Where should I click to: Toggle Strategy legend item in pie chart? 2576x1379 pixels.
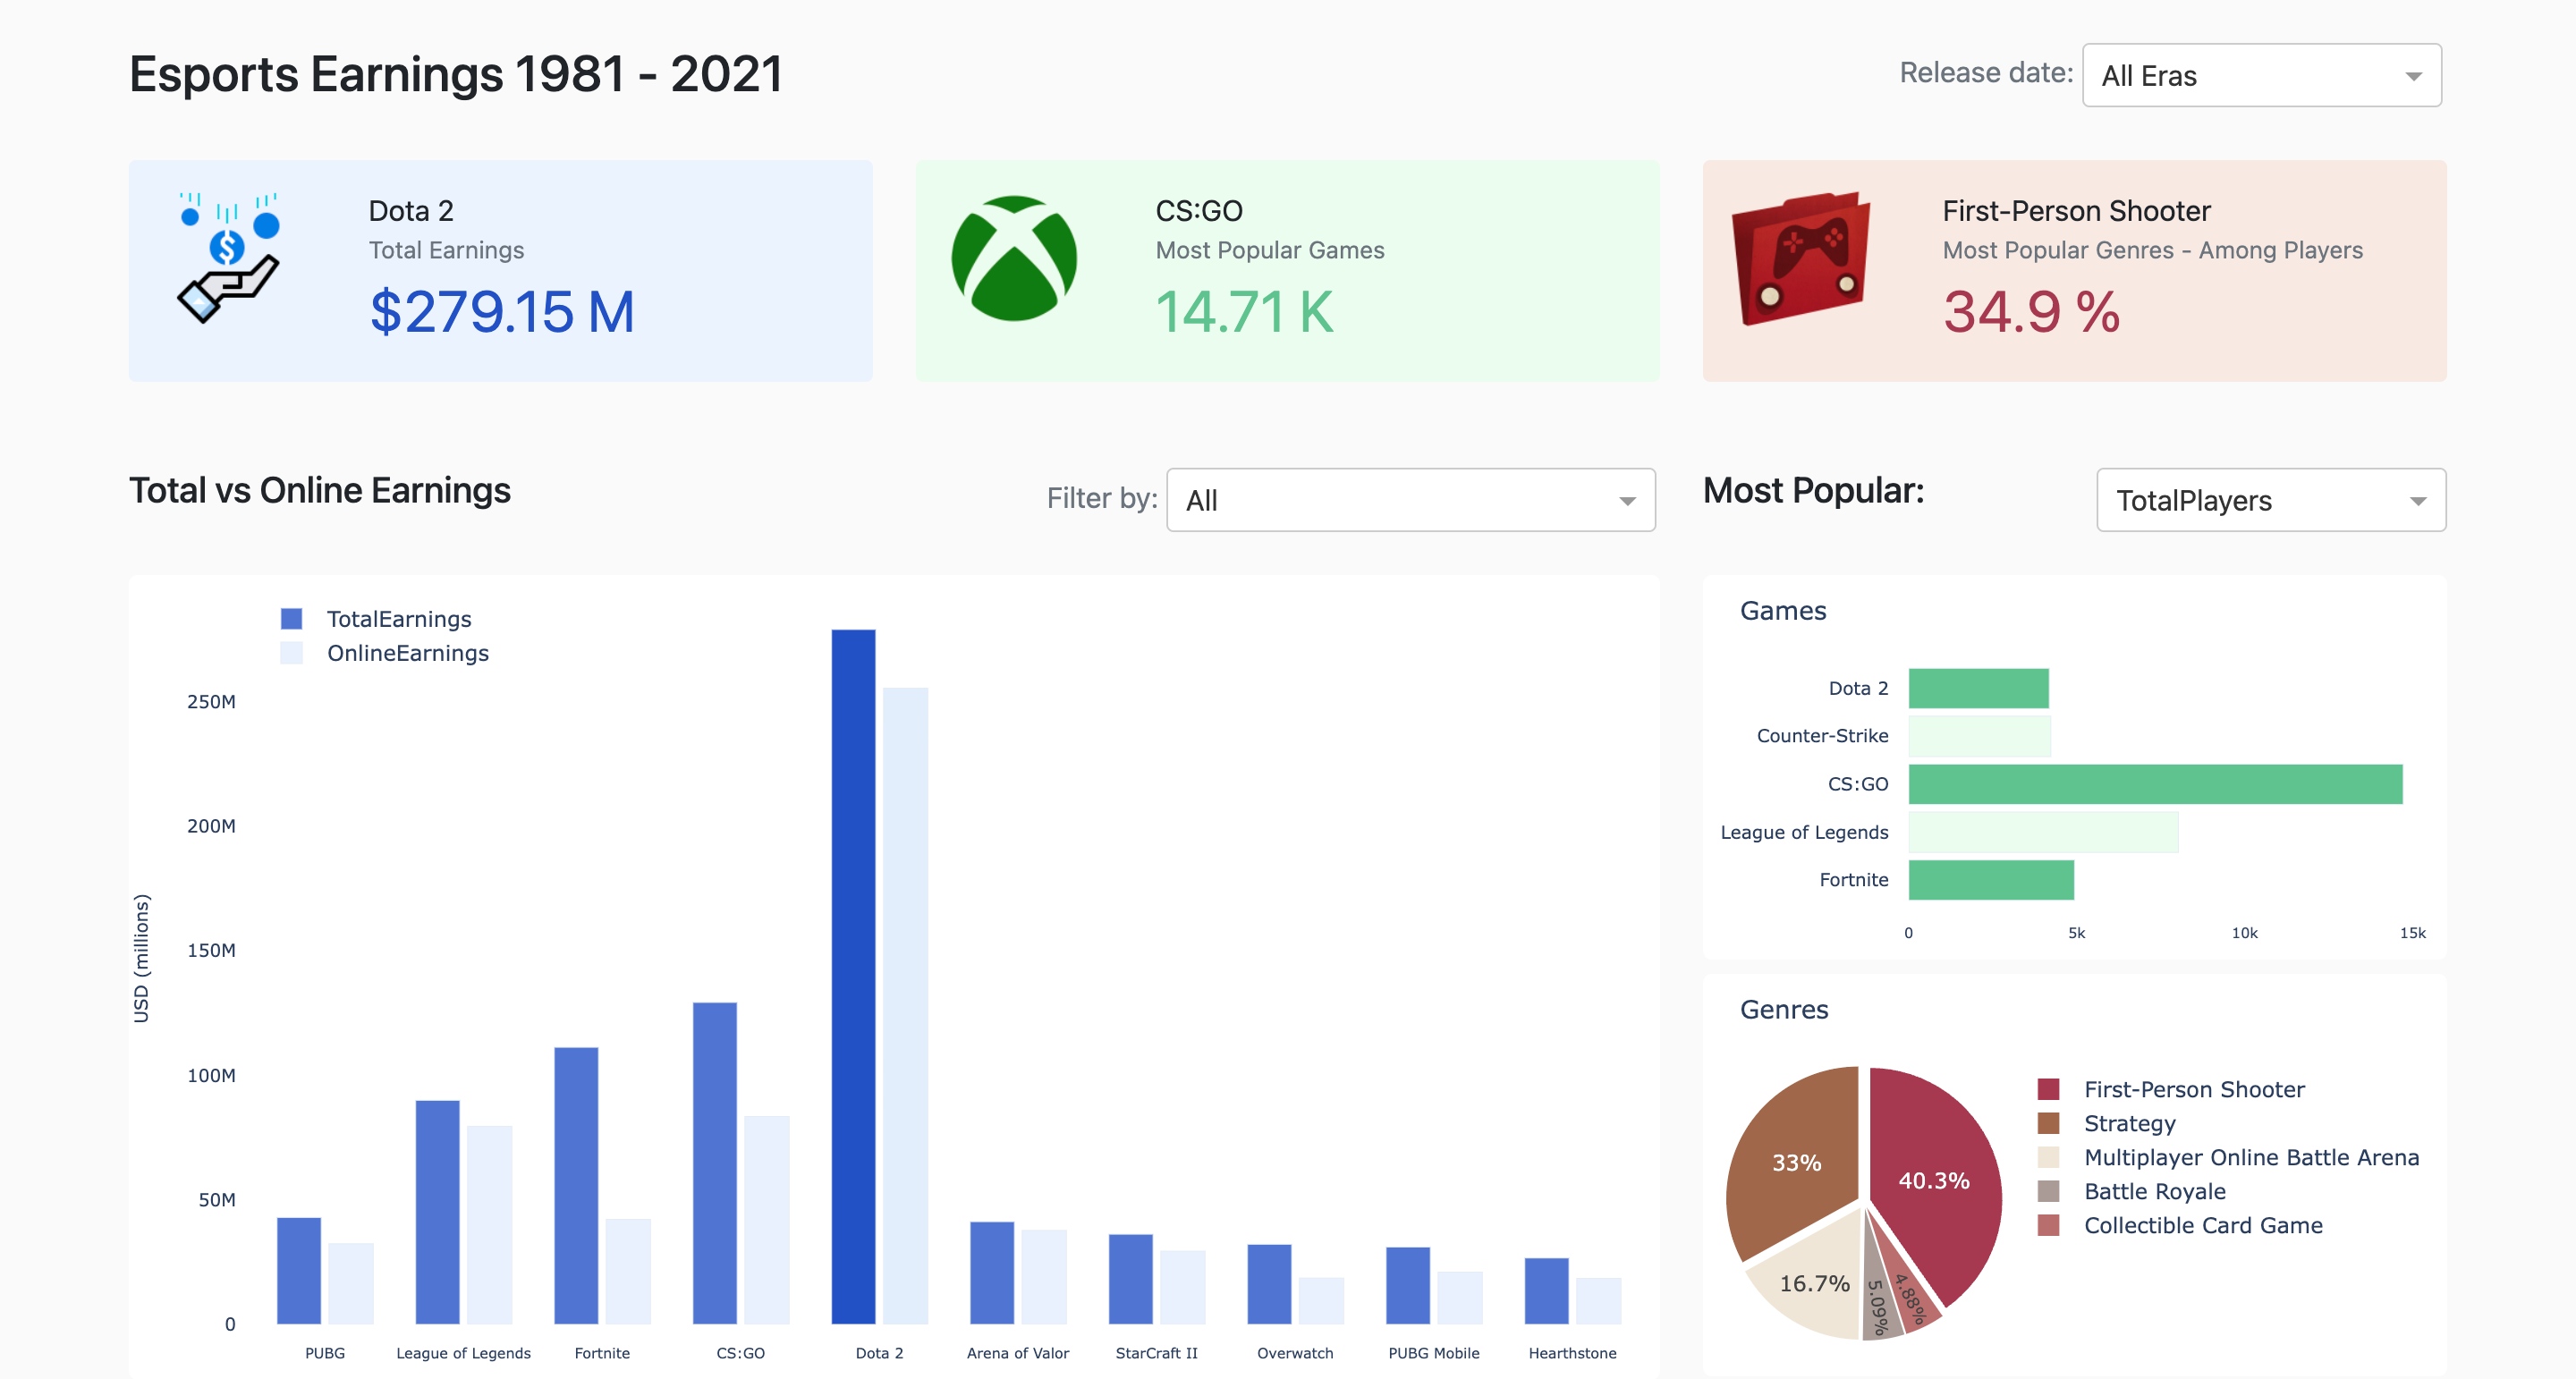pos(2128,1123)
